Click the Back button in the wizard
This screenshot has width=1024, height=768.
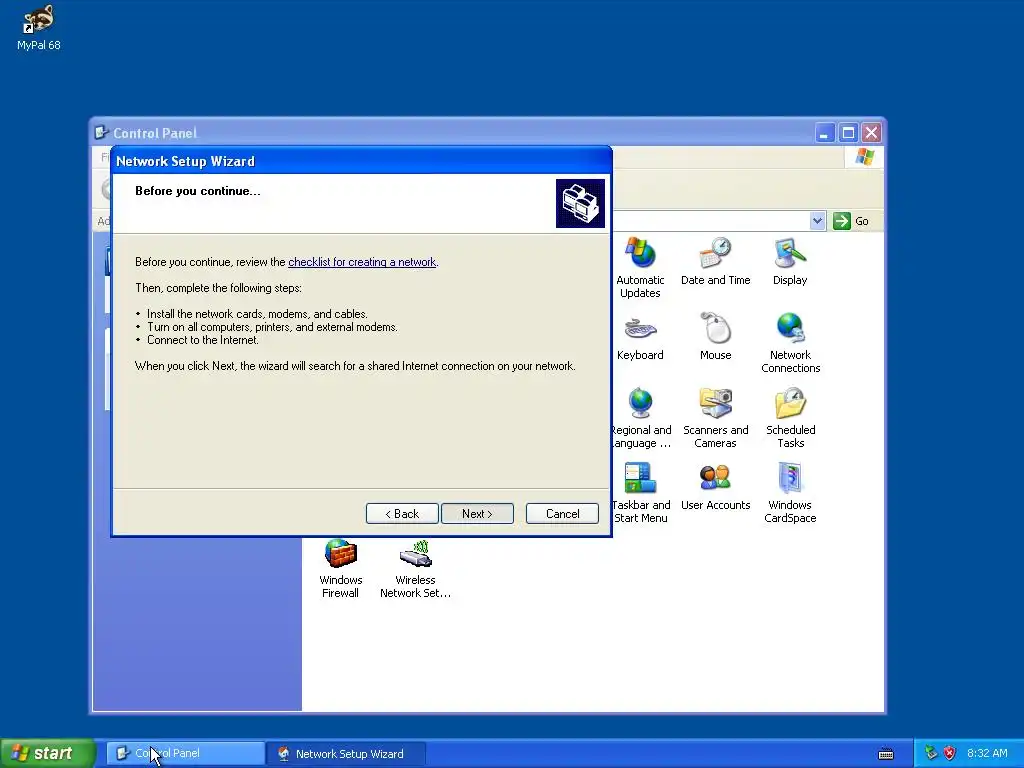click(x=402, y=514)
